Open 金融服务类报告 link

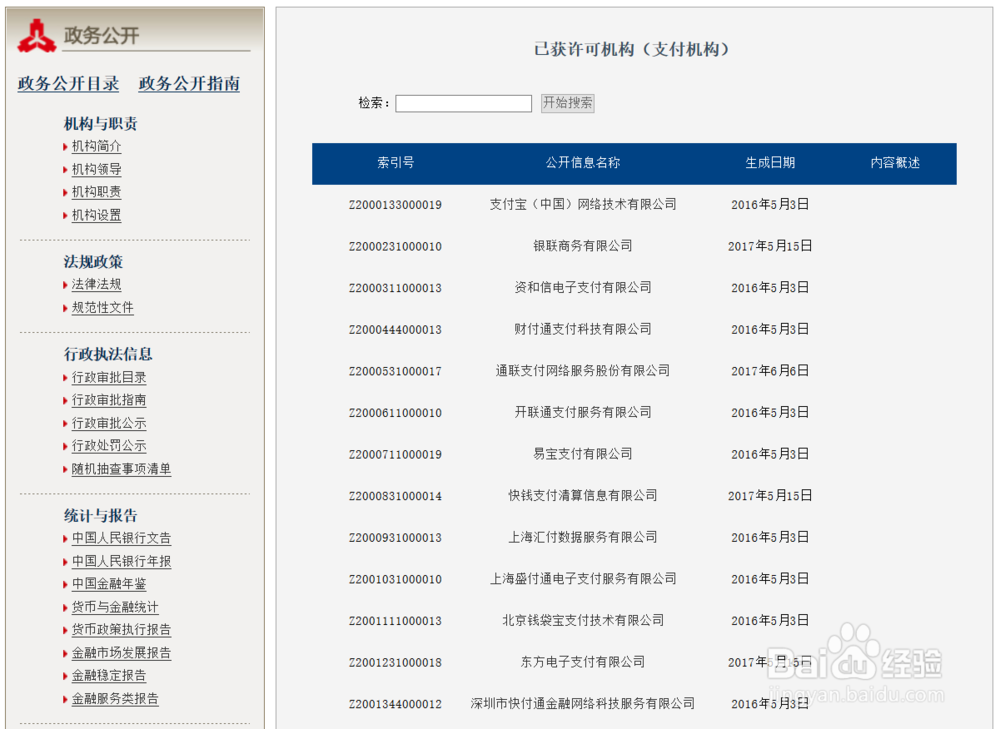tap(115, 698)
